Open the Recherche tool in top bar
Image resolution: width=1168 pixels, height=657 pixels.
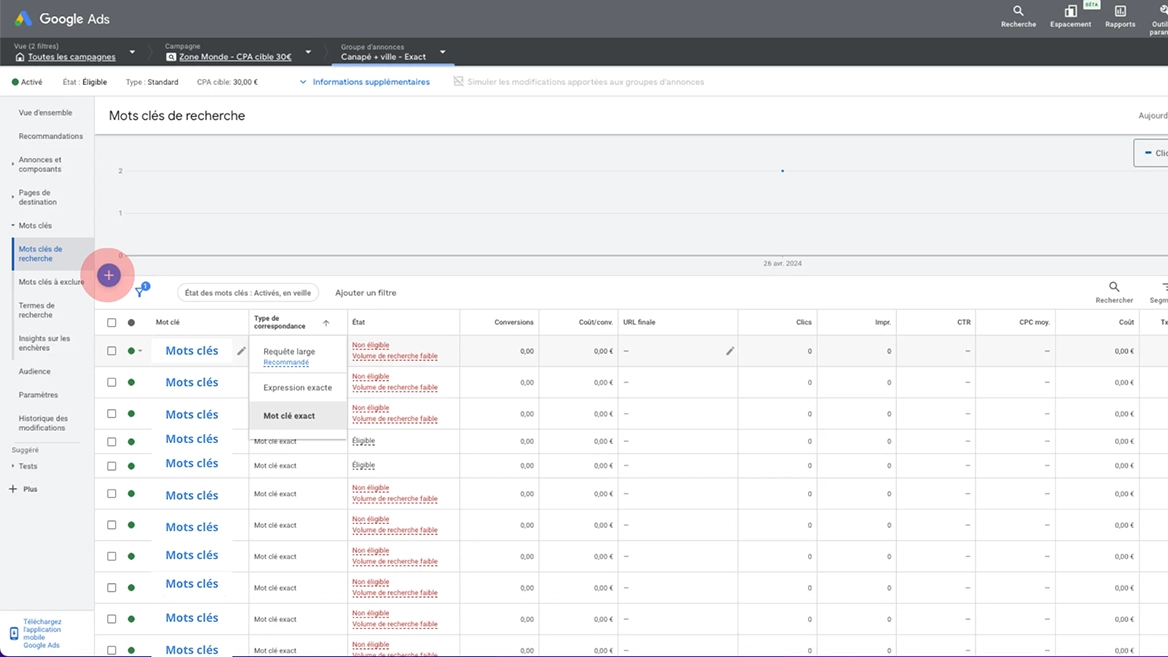[1018, 16]
